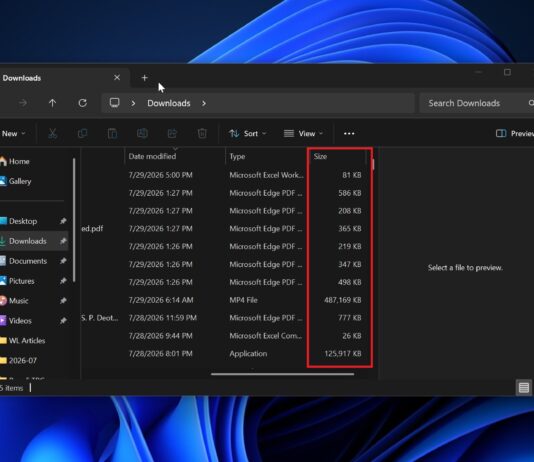Click the 487,169 KB size cell
The height and width of the screenshot is (462, 534).
[x=343, y=300]
